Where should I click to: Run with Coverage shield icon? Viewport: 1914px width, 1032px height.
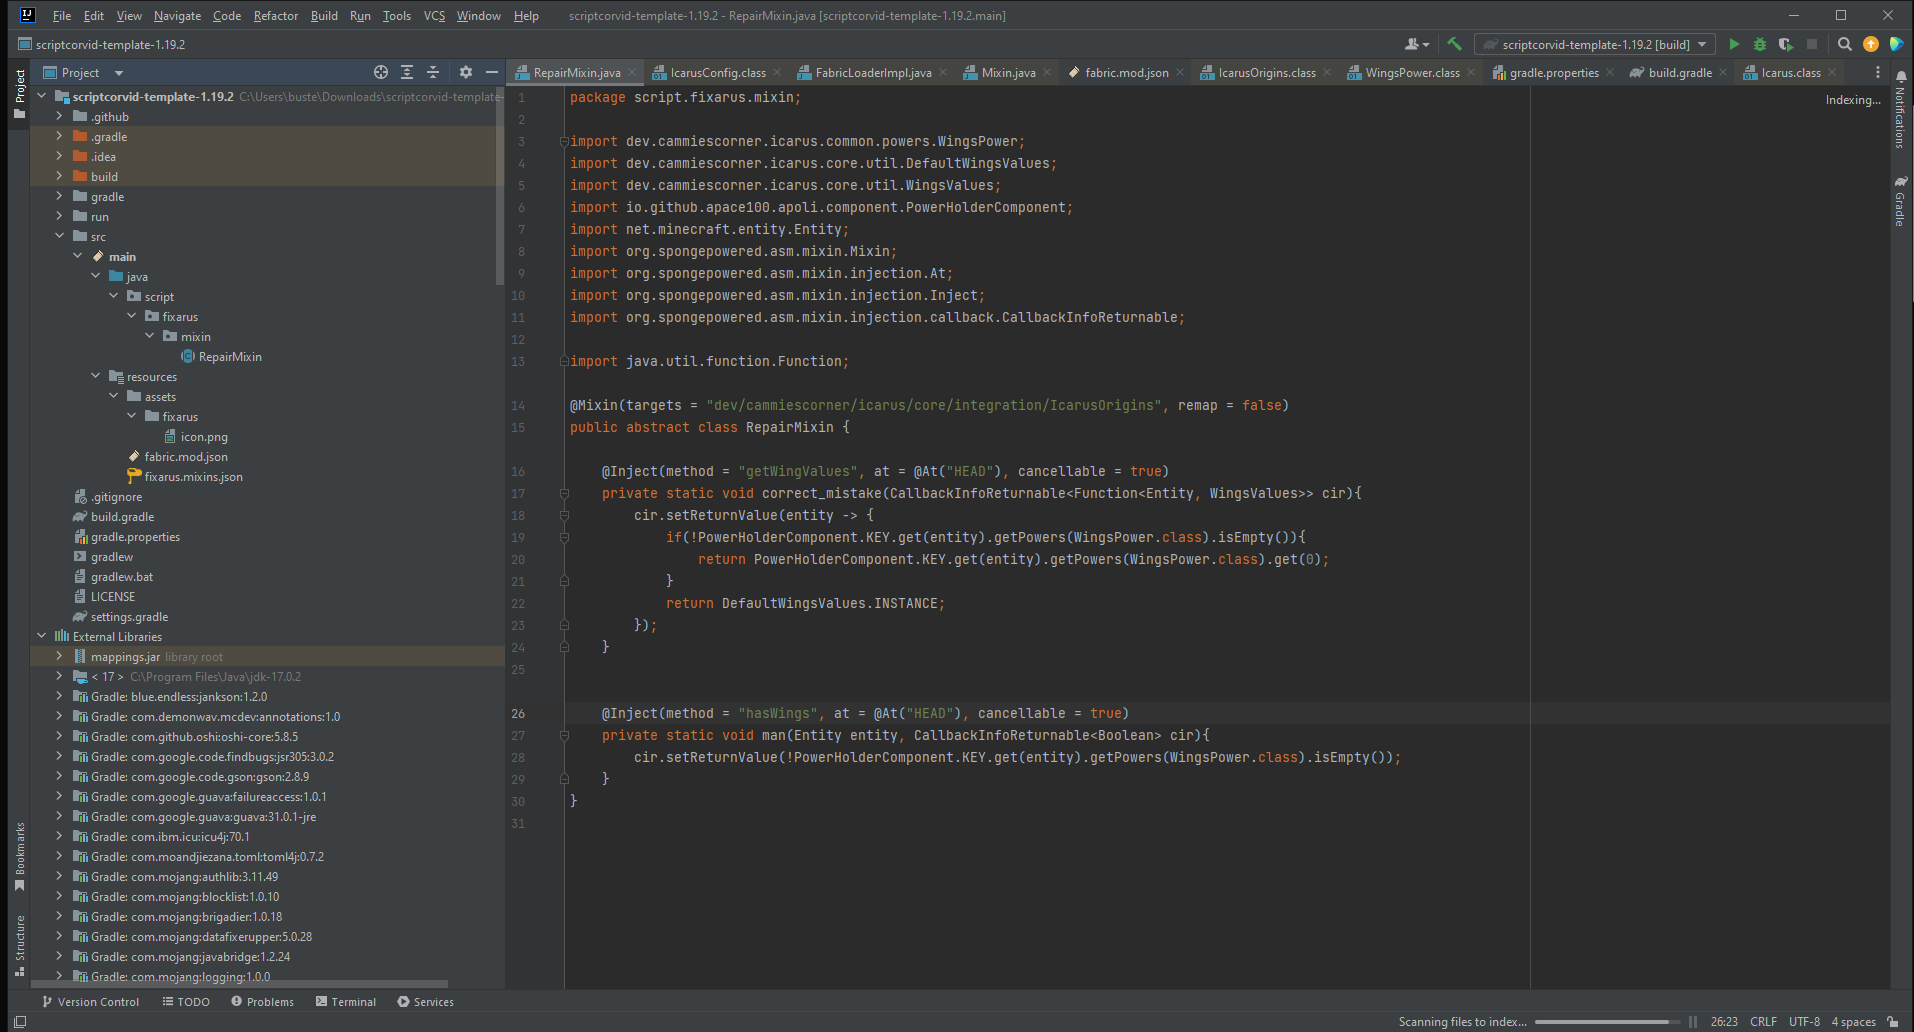[1786, 44]
